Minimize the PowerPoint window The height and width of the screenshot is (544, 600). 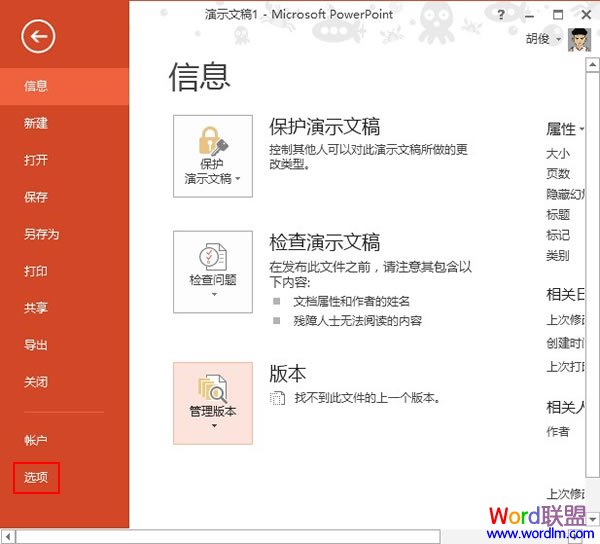pos(529,15)
